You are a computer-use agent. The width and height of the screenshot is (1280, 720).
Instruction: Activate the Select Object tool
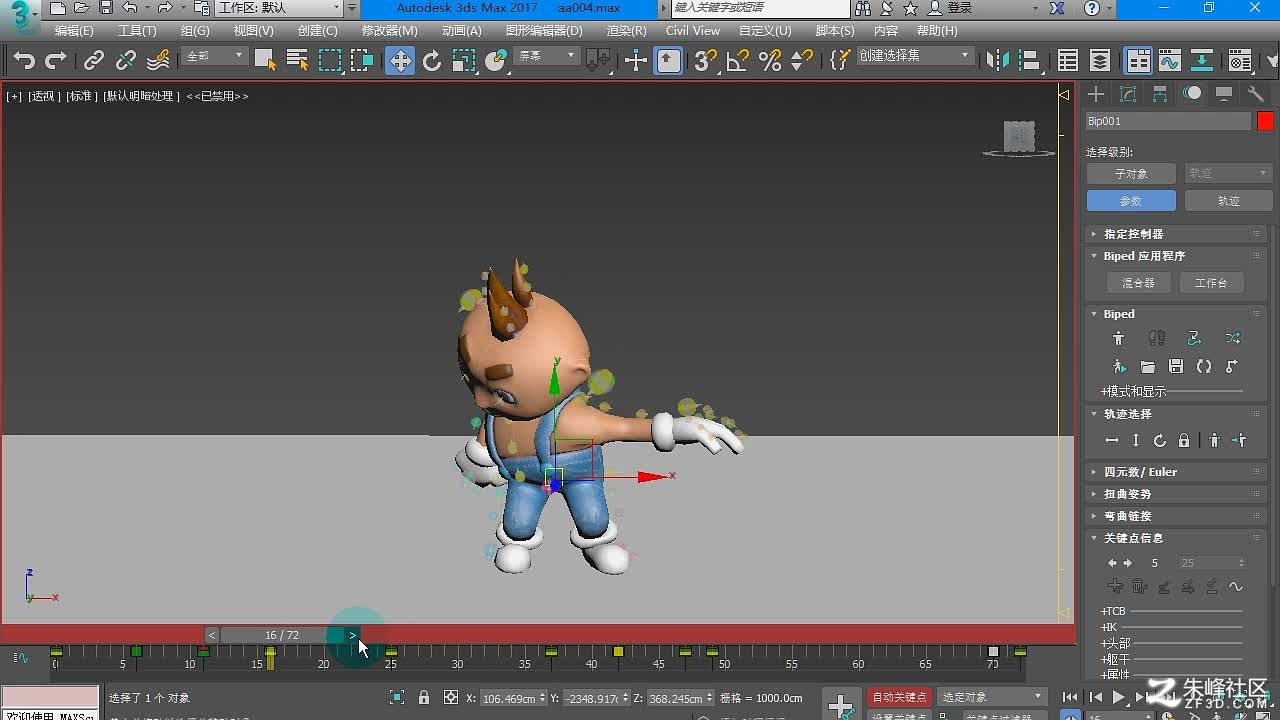(x=265, y=61)
